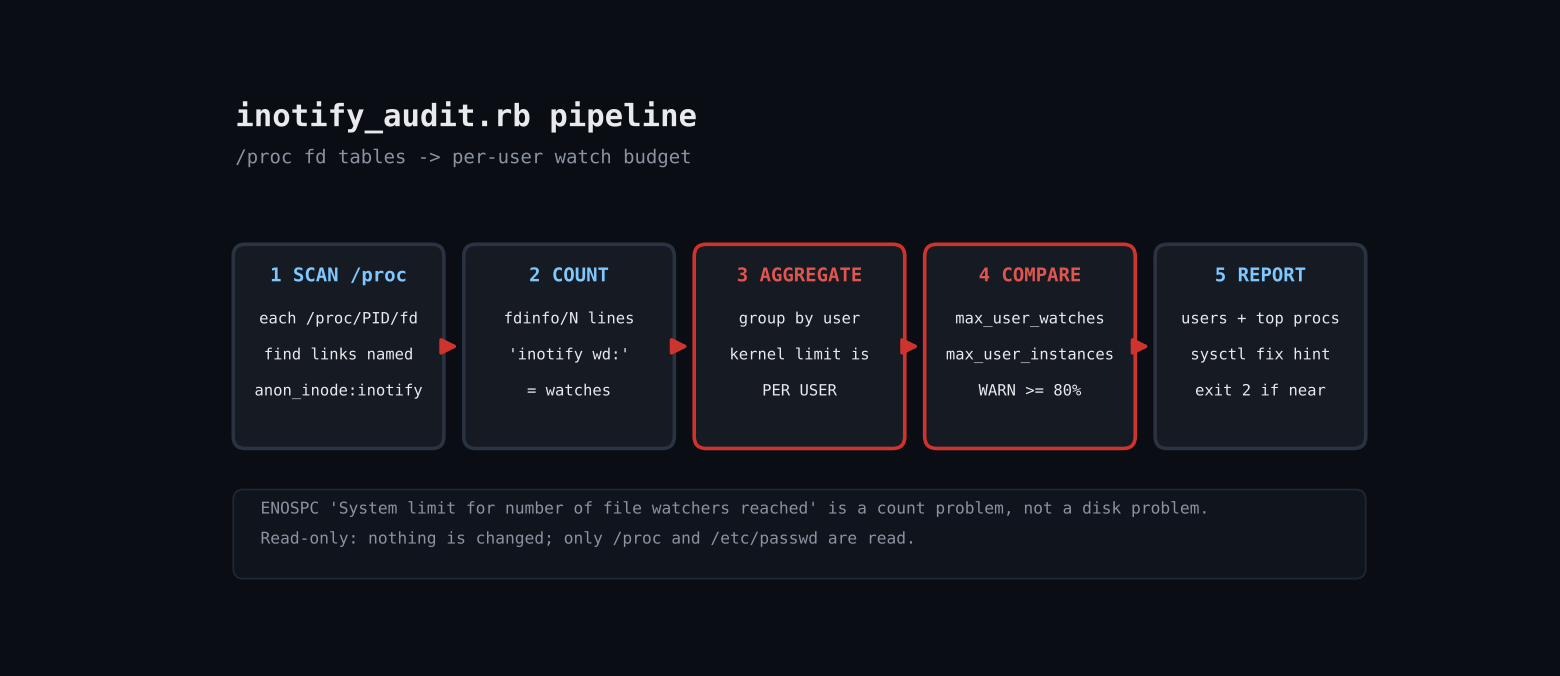Select the '4 COMPARE' heading
The height and width of the screenshot is (676, 1560).
point(1030,275)
